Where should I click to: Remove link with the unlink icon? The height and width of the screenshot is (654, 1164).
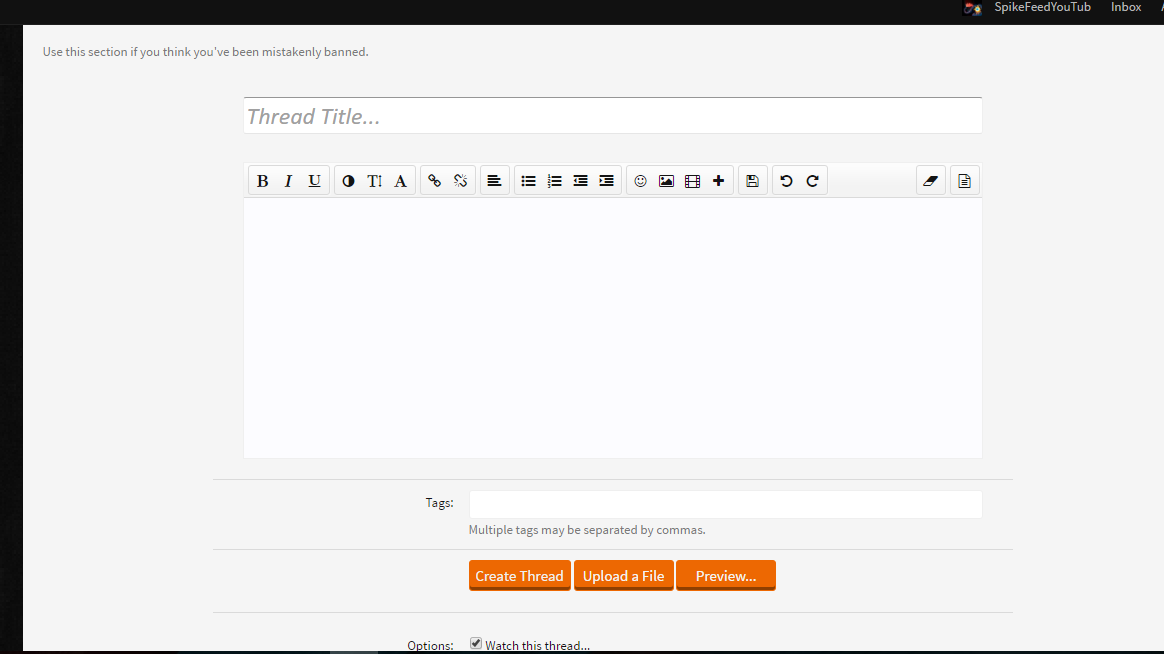(460, 180)
